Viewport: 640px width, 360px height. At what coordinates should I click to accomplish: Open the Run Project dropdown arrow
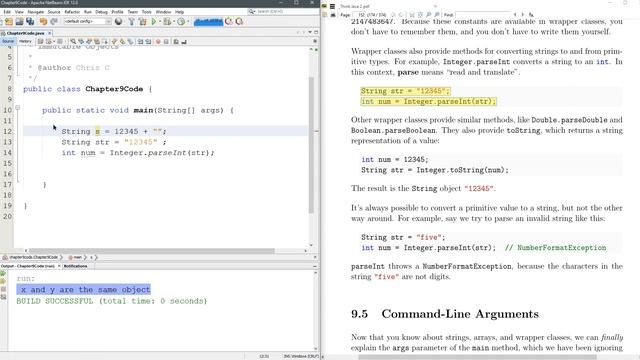tap(160, 21)
